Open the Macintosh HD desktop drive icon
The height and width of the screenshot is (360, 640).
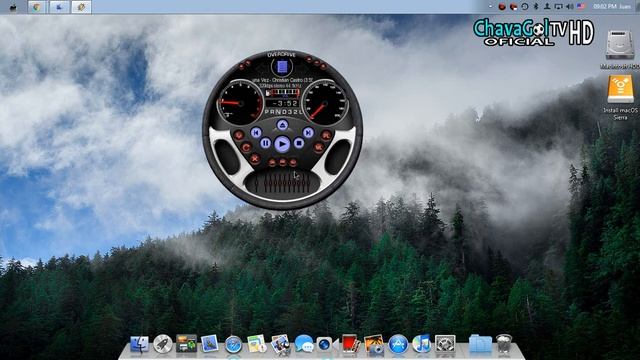pos(620,45)
